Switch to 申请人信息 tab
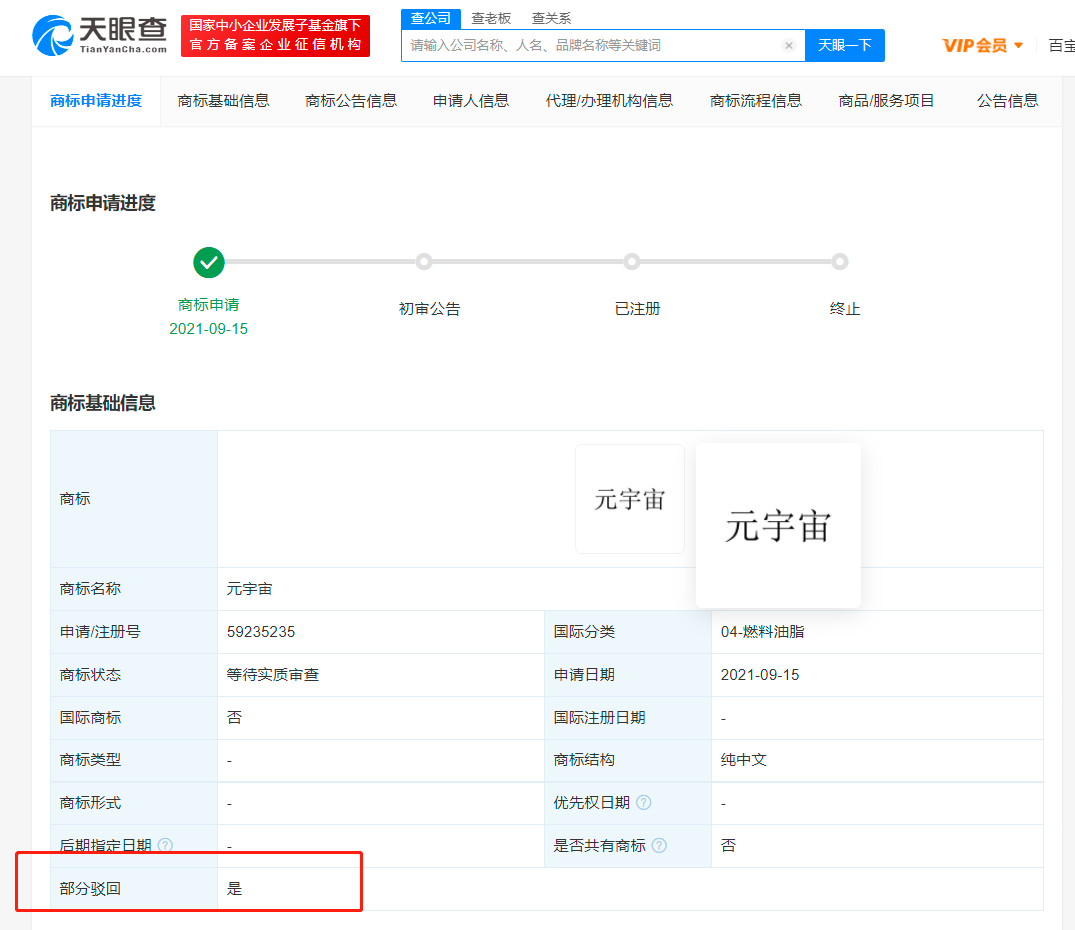This screenshot has height=930, width=1075. coord(471,101)
